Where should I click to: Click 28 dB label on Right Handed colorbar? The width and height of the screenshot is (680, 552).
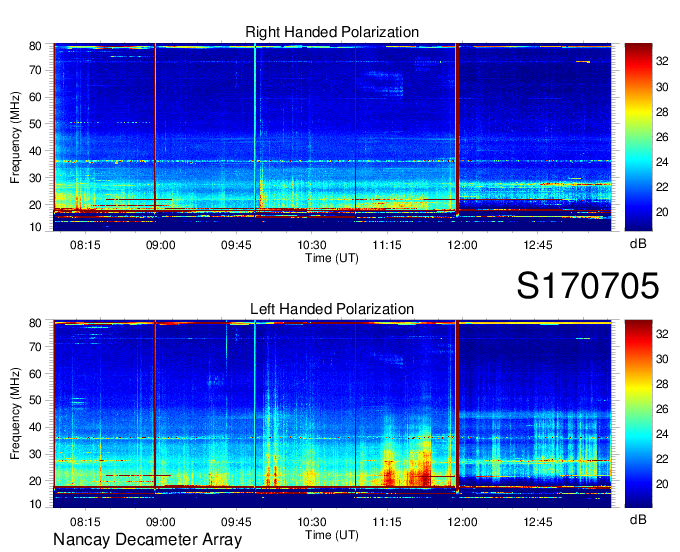pos(662,112)
